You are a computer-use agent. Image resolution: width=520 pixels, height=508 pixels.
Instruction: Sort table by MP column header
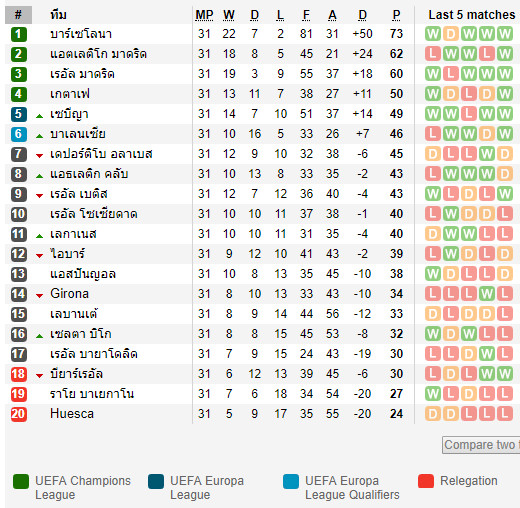(x=204, y=15)
